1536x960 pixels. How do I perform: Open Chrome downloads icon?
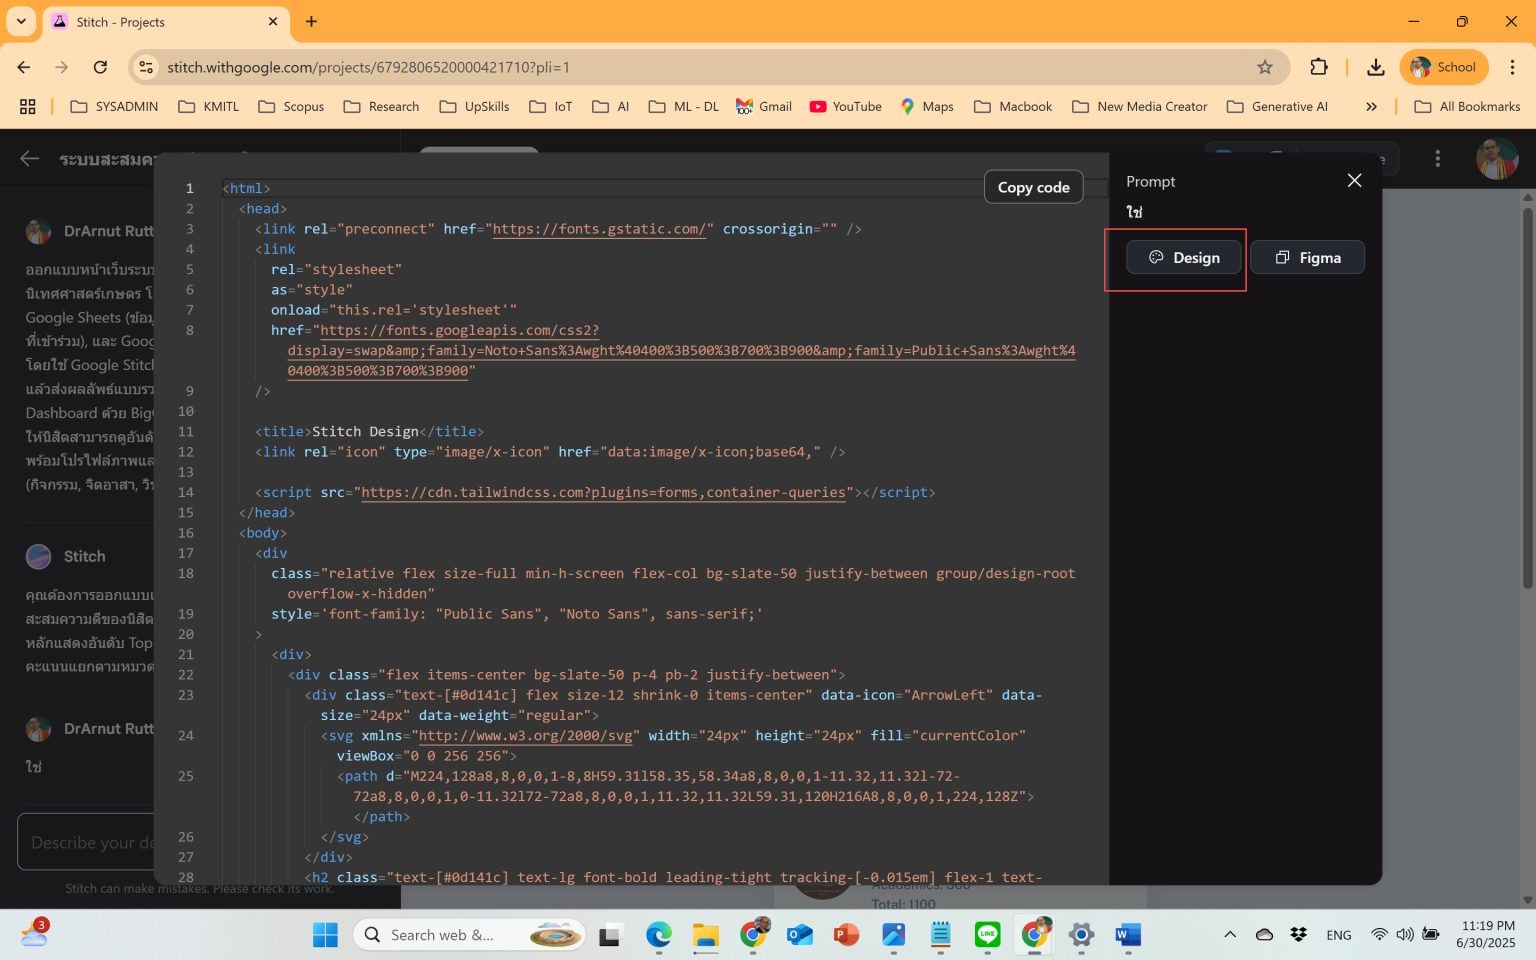point(1376,67)
